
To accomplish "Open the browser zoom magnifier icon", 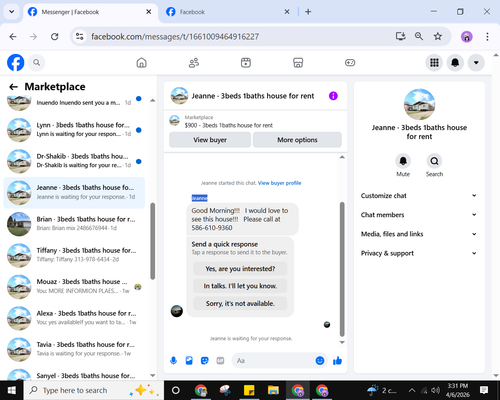I will click(x=419, y=36).
